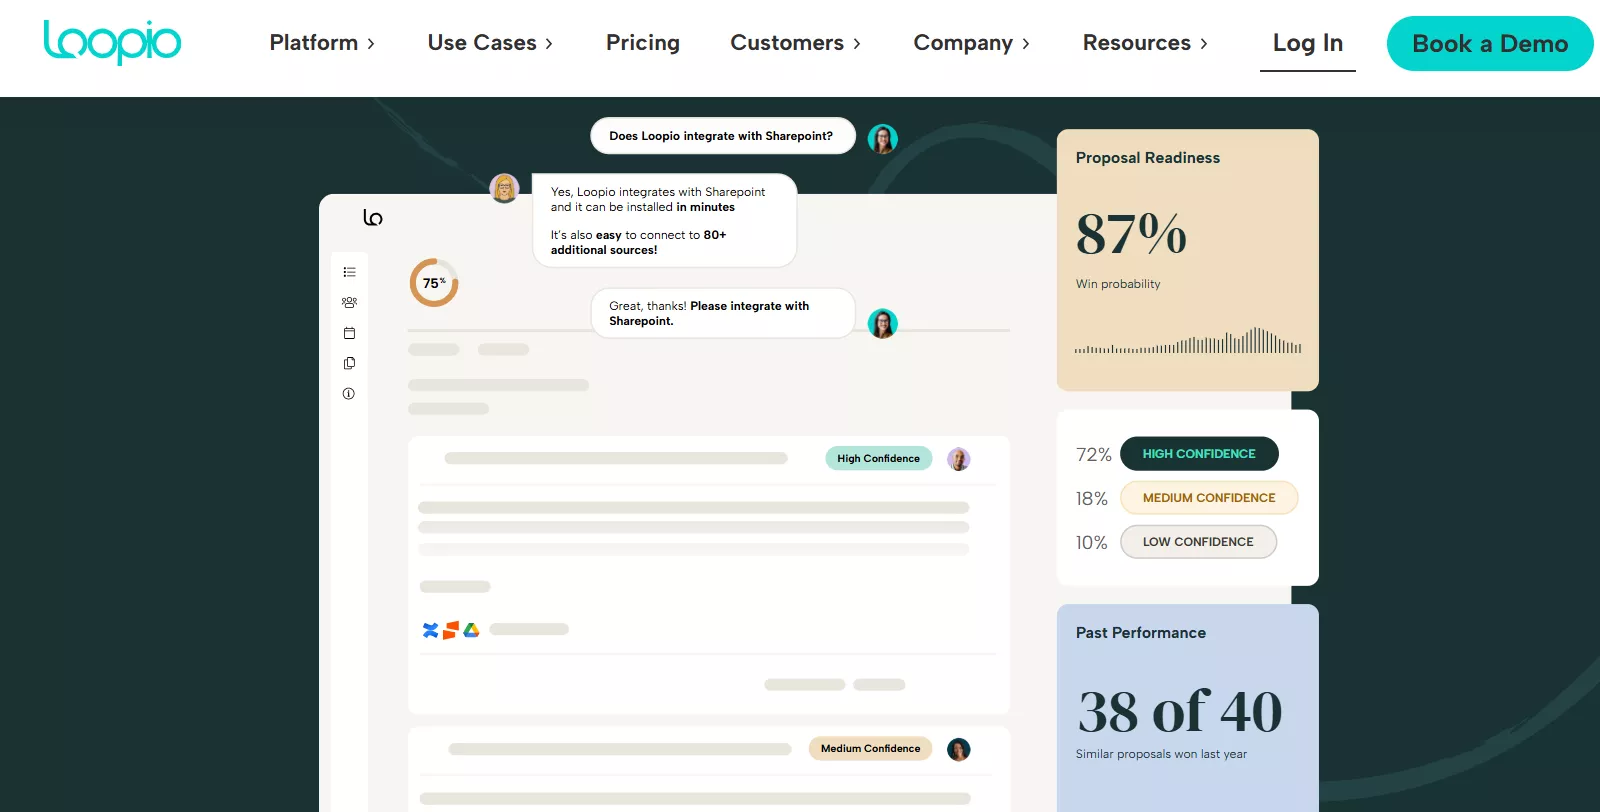Click the blue Confluence integration icon
This screenshot has width=1600, height=812.
tap(430, 630)
